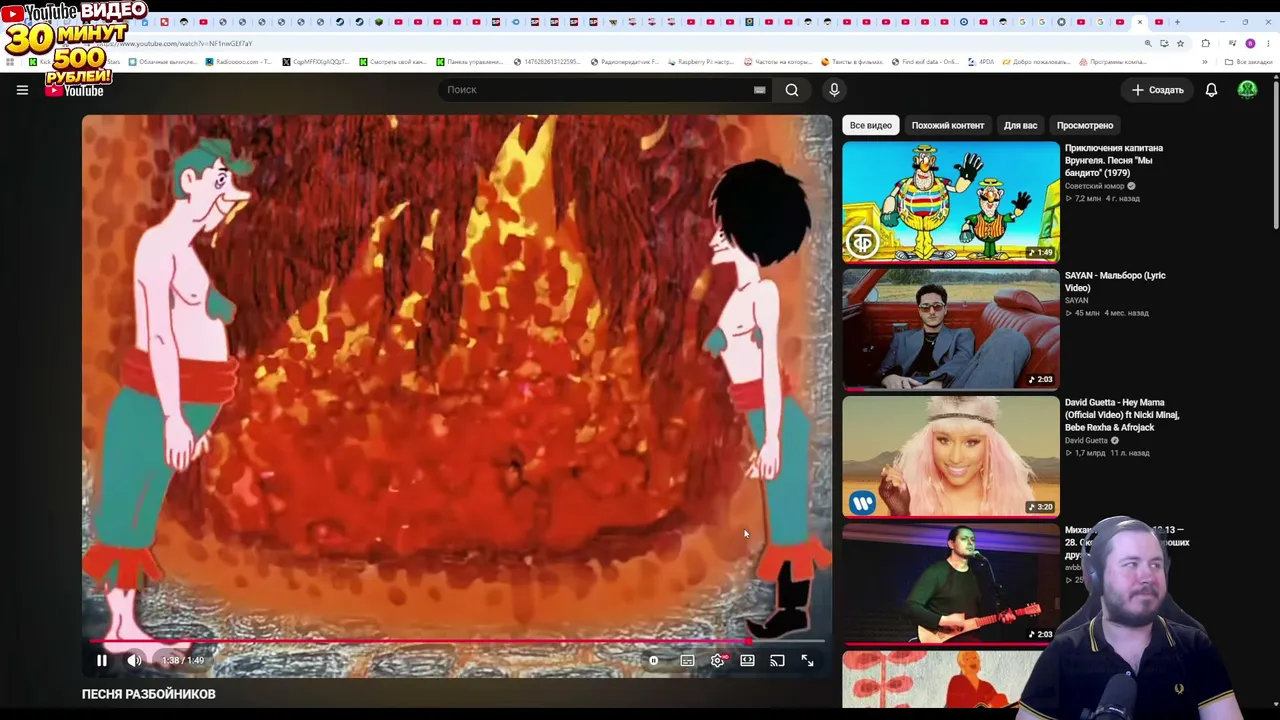Open the player settings gear
Image resolution: width=1280 pixels, height=720 pixels.
click(717, 660)
